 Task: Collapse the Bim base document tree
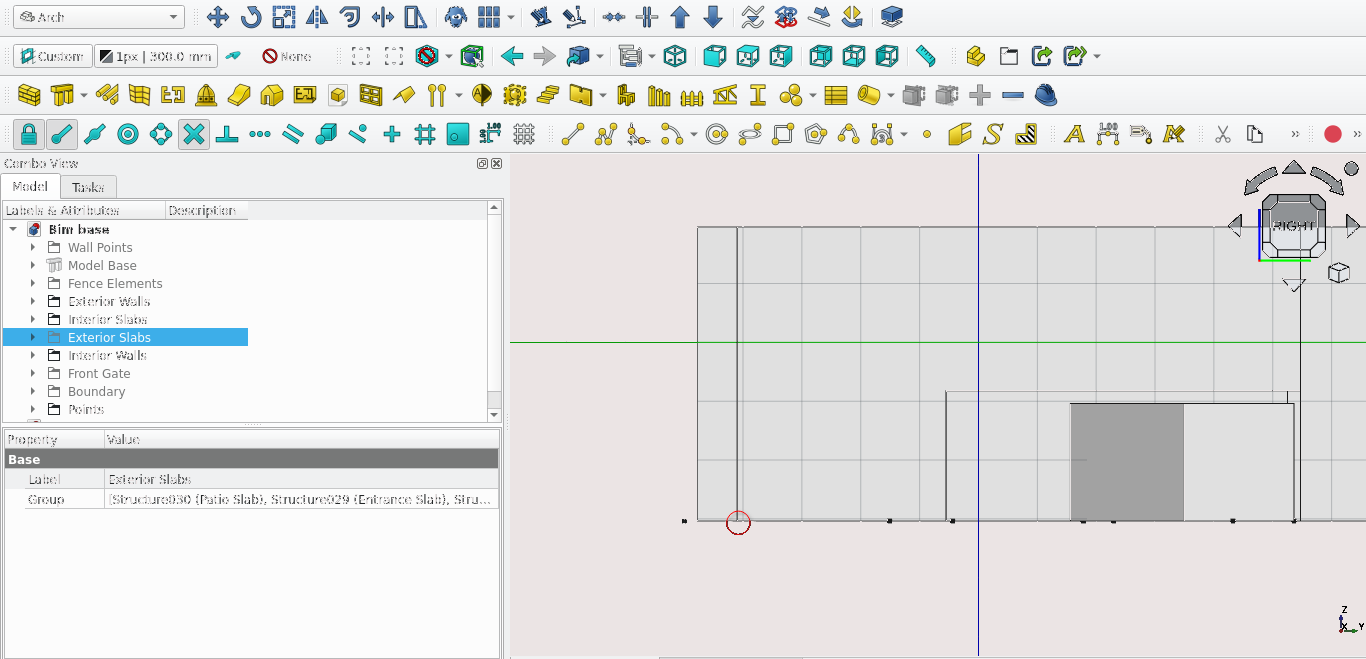click(13, 230)
